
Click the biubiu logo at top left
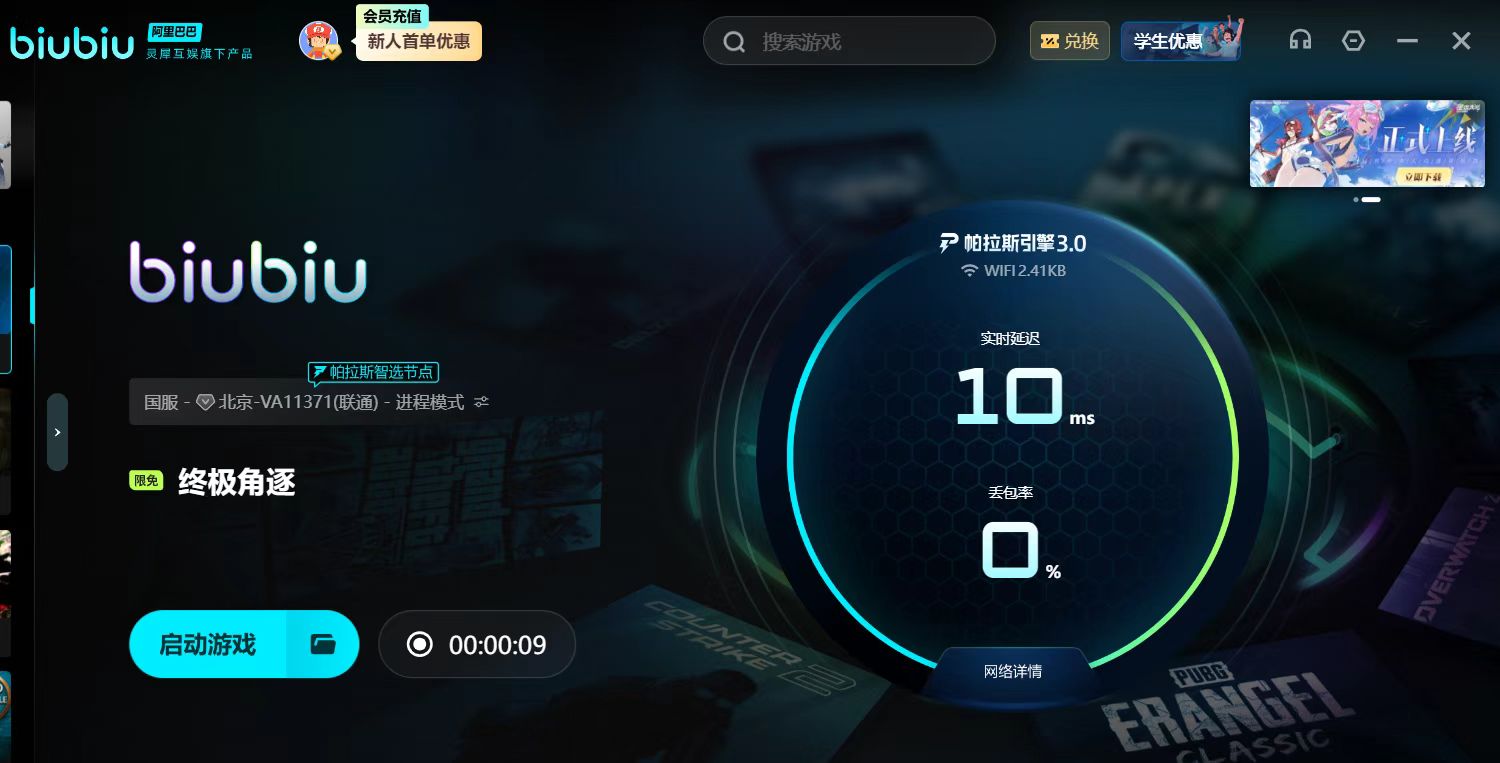71,43
